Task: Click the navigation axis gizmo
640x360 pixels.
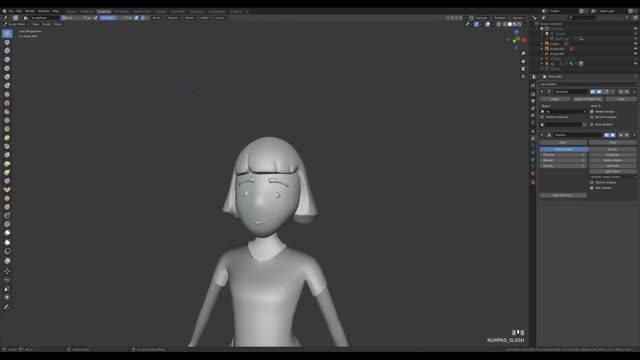Action: click(516, 39)
